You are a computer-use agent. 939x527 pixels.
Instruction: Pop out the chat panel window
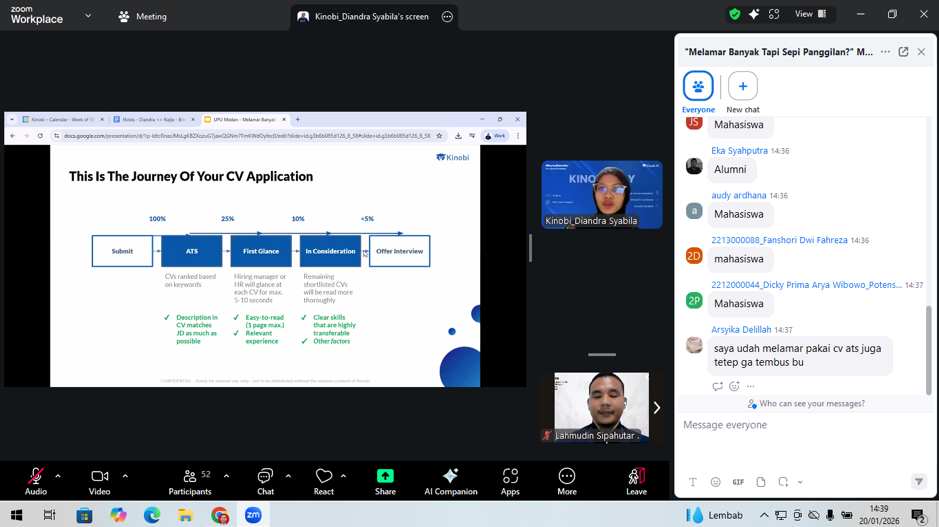(903, 52)
